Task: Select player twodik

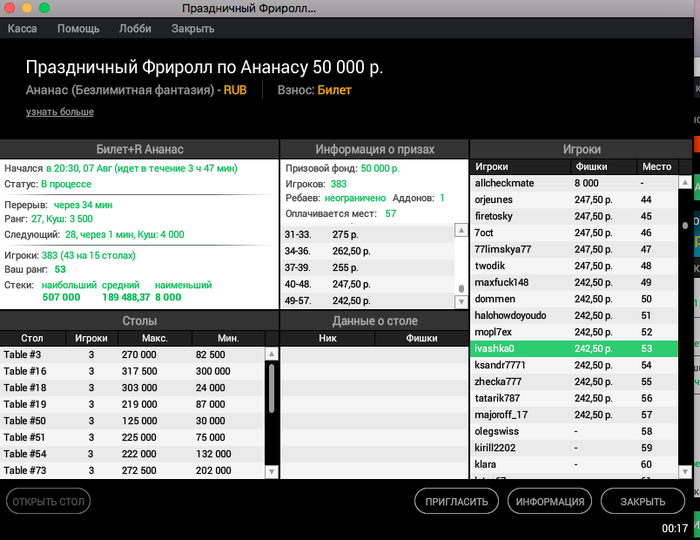Action: point(574,266)
